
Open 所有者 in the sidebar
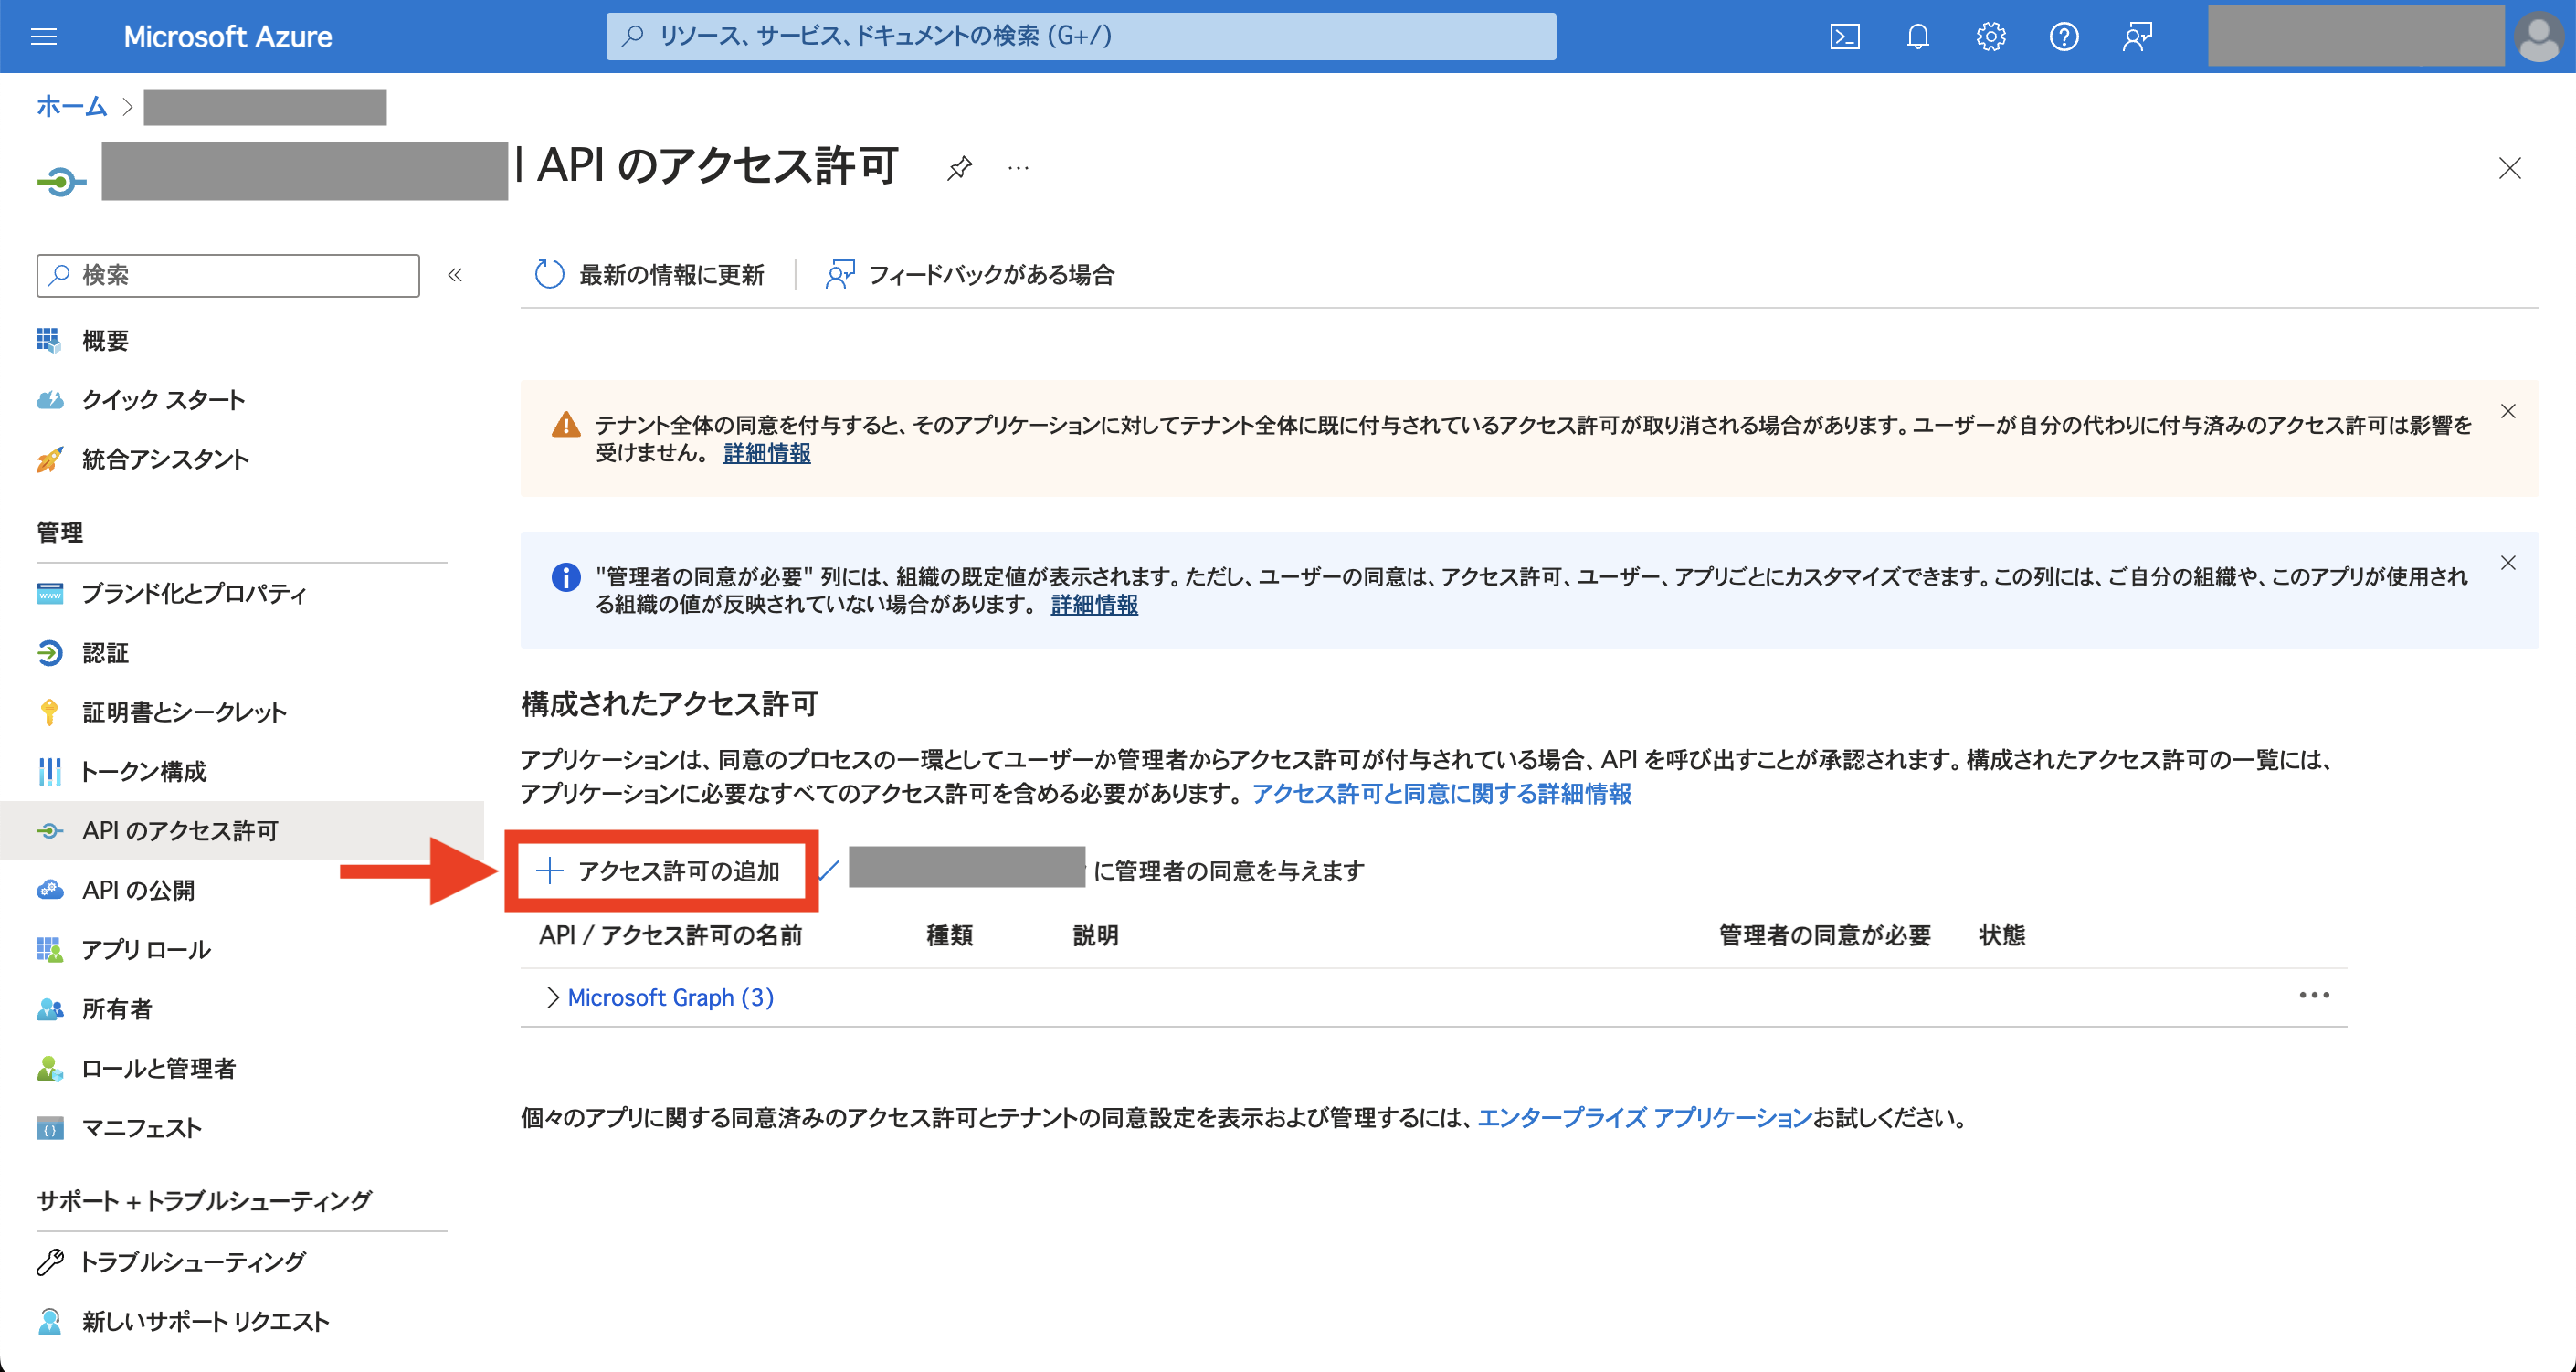tap(116, 1009)
